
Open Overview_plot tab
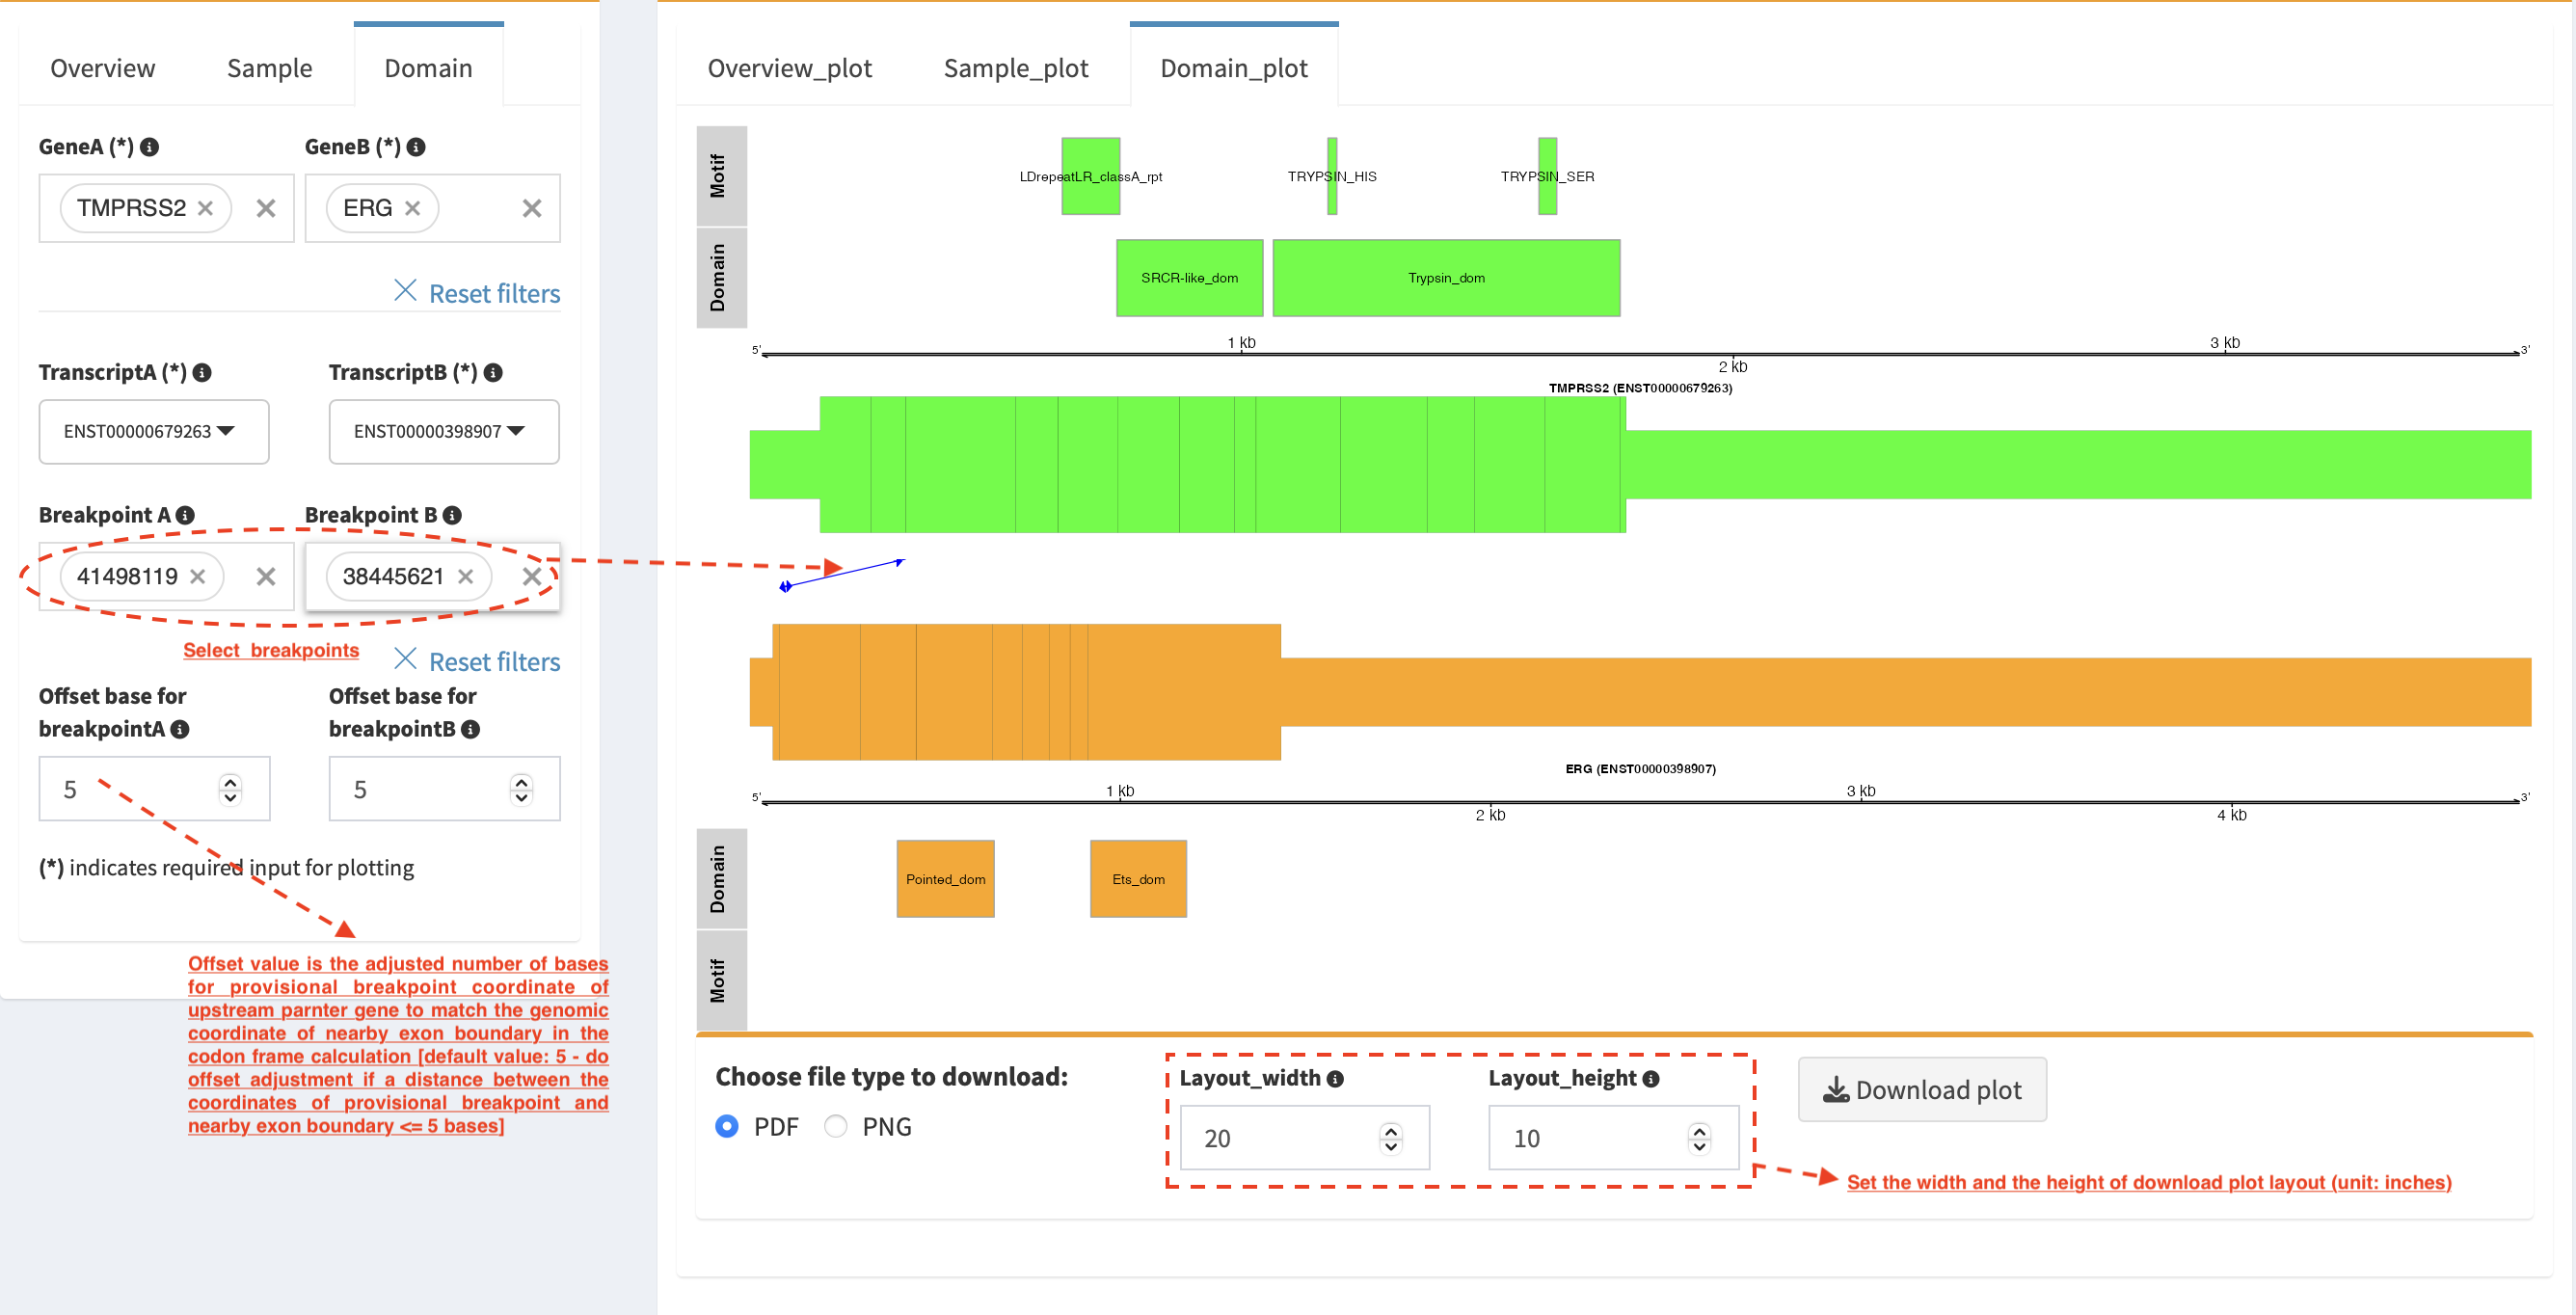point(789,68)
